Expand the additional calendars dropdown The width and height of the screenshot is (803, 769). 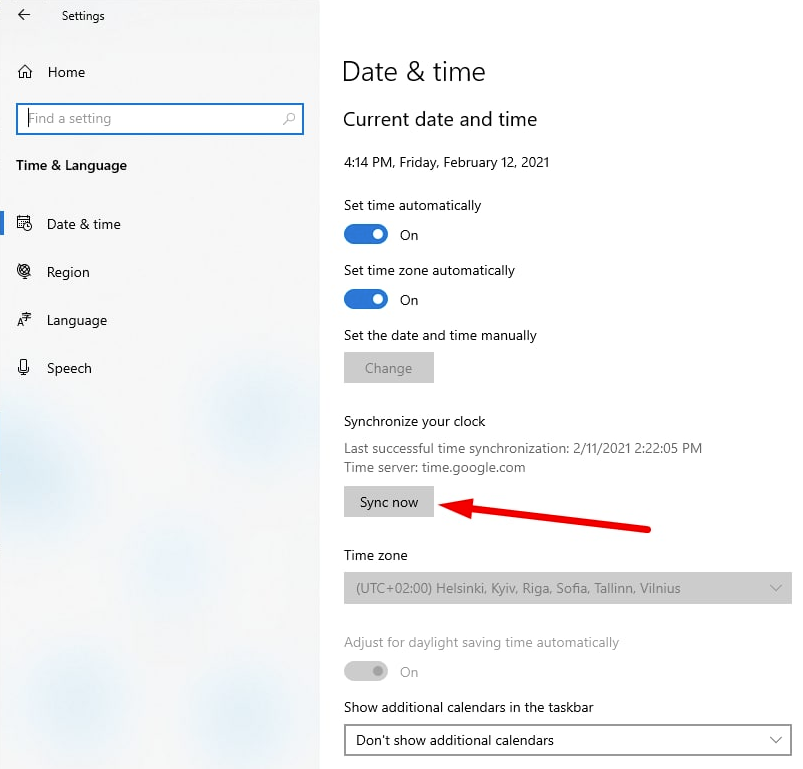[567, 740]
